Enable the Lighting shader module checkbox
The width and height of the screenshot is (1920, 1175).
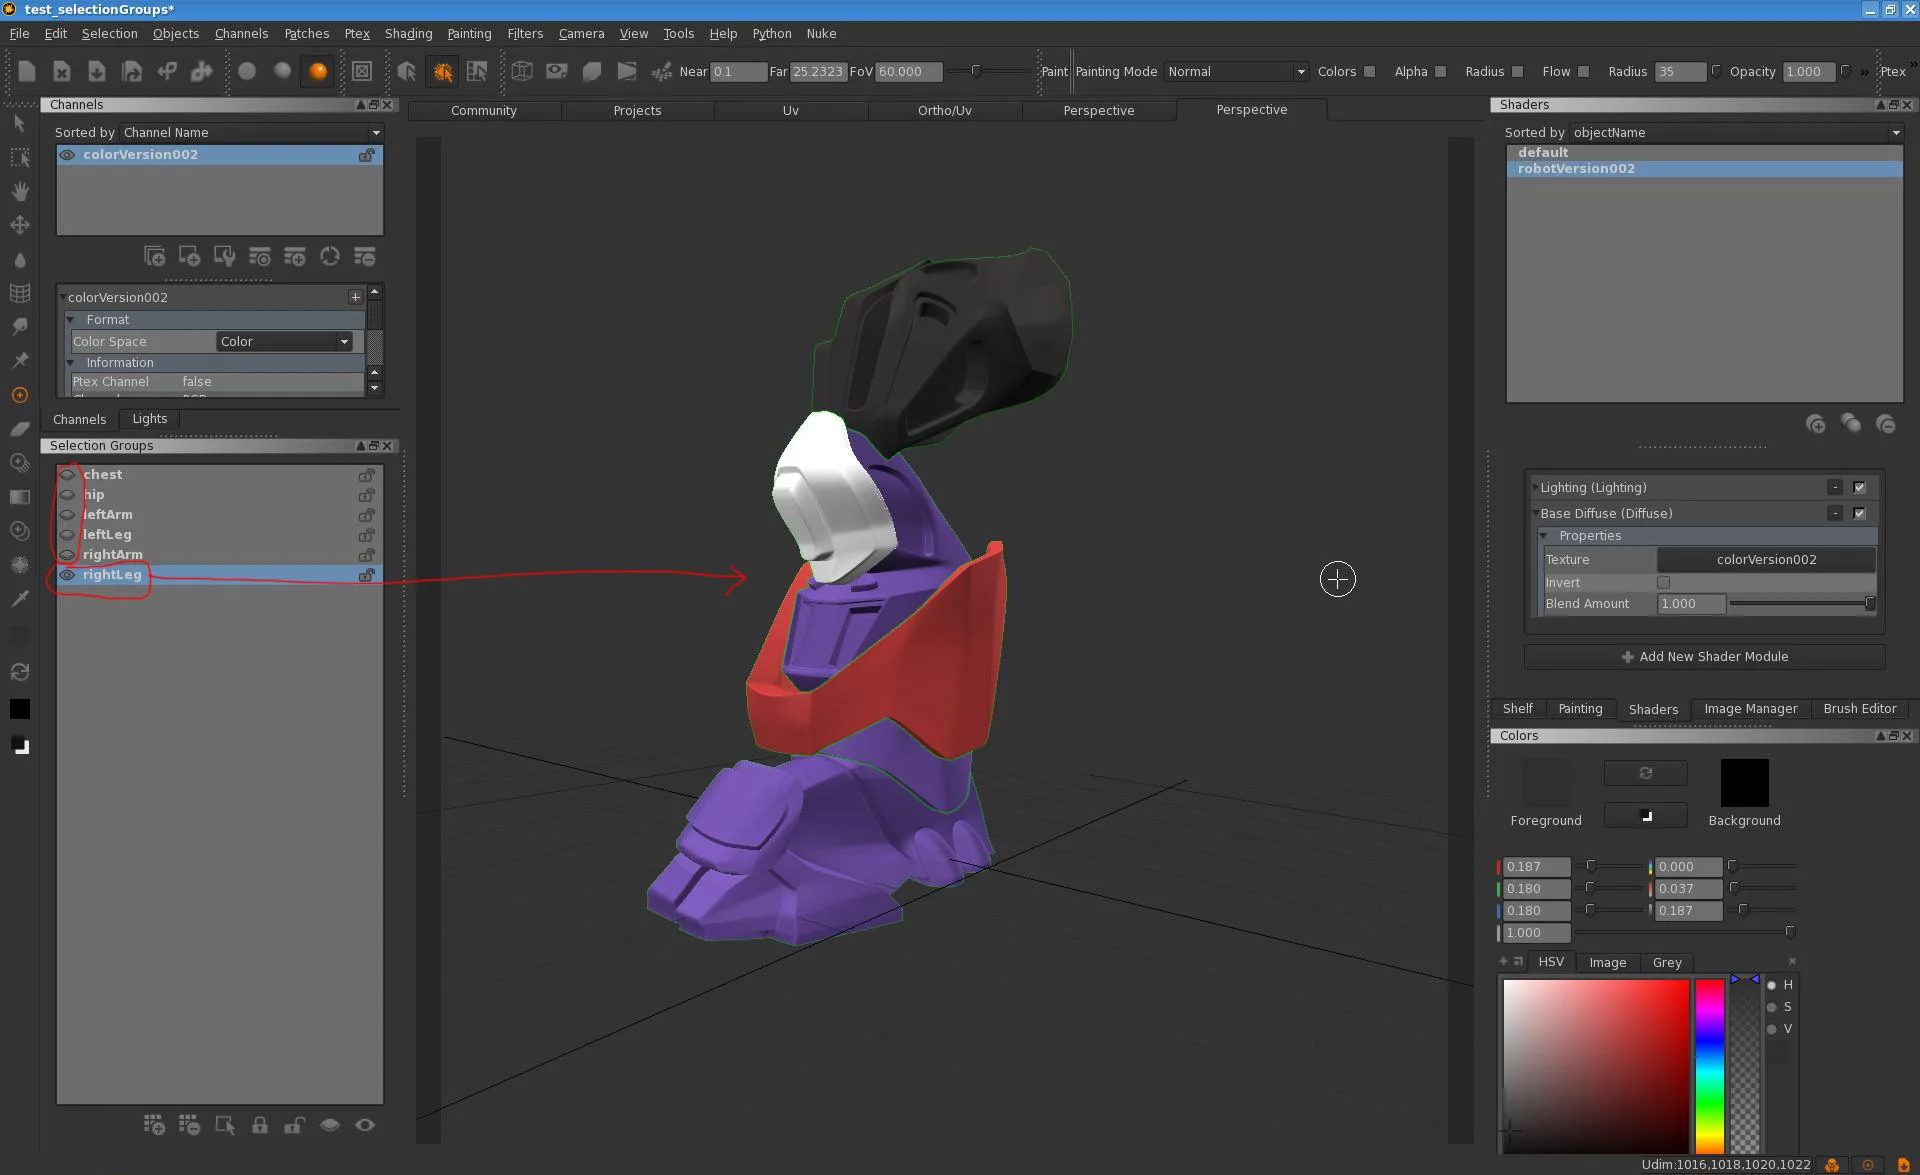coord(1859,488)
